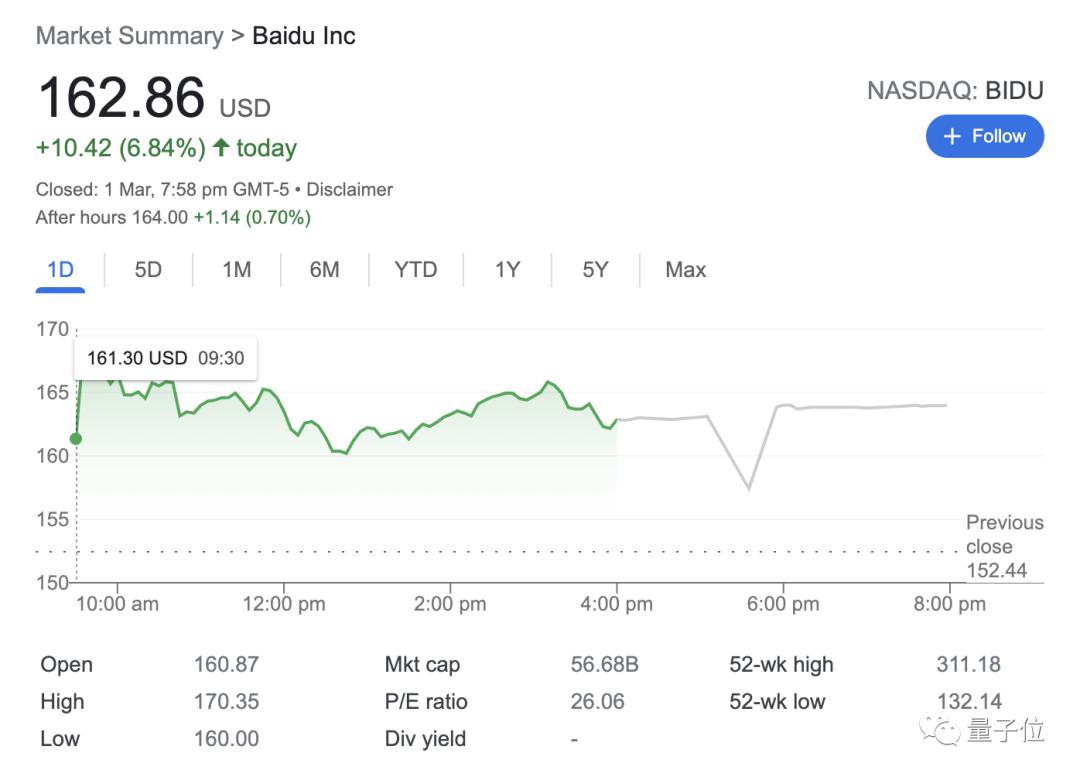The width and height of the screenshot is (1080, 777).
Task: Switch to the 5Y chart tab
Action: [x=595, y=270]
